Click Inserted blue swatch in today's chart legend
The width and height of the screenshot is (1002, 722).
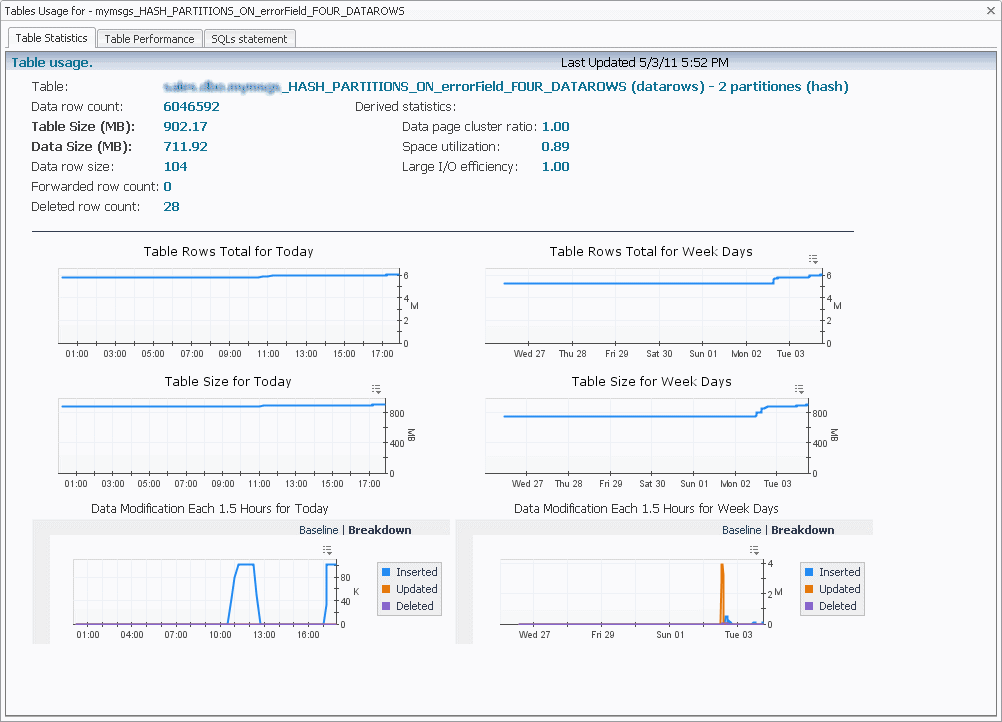(x=386, y=572)
